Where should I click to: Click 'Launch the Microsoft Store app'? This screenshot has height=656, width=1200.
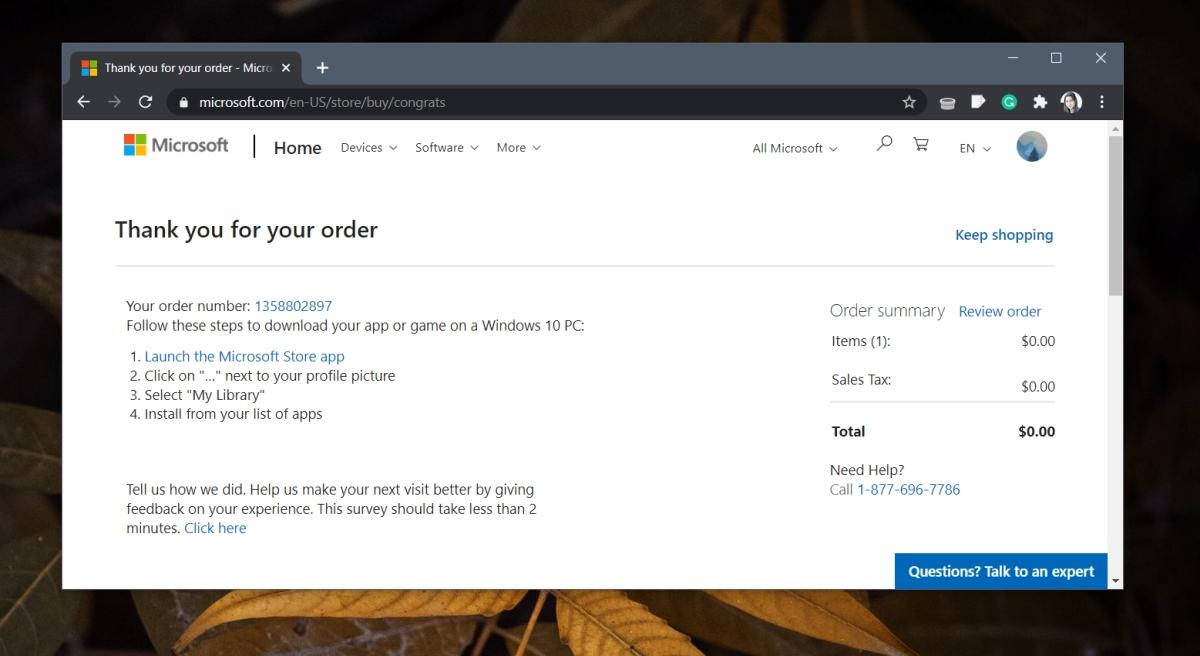244,356
